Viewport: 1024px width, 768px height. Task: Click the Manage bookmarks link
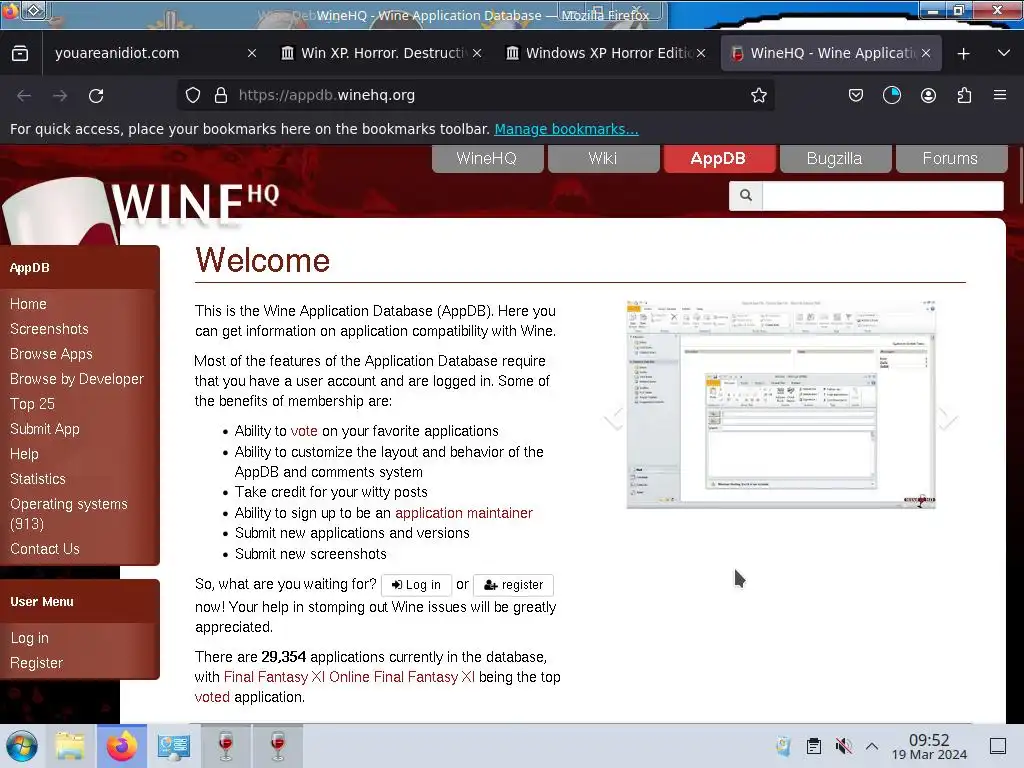click(566, 129)
